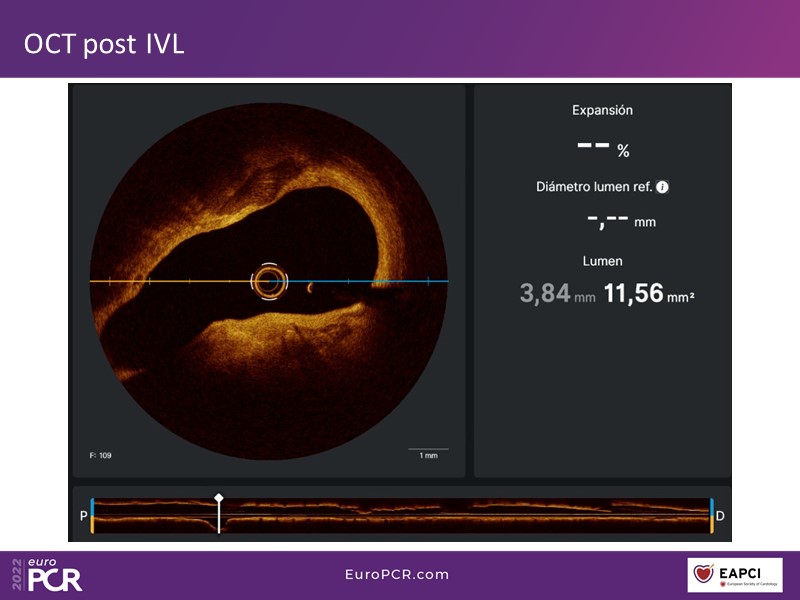Click the 'OCT post IVL' slide title
This screenshot has width=800, height=600.
pyautogui.click(x=104, y=45)
